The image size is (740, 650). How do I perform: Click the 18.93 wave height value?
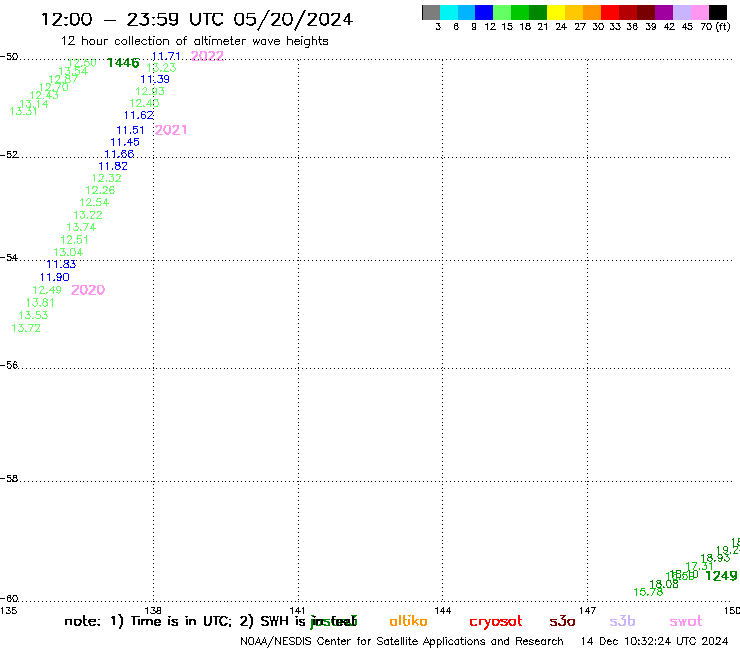715,558
